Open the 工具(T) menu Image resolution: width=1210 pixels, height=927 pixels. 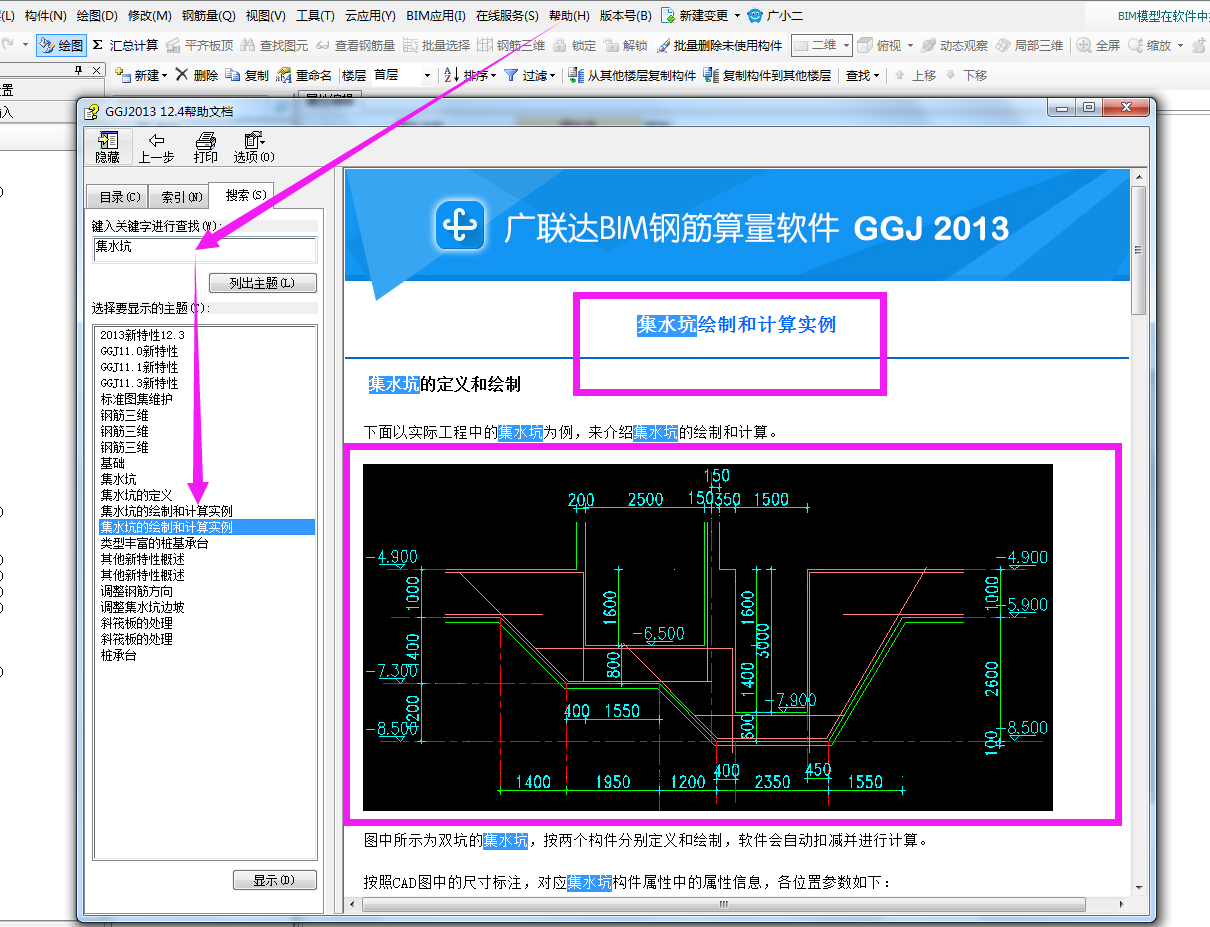point(315,16)
